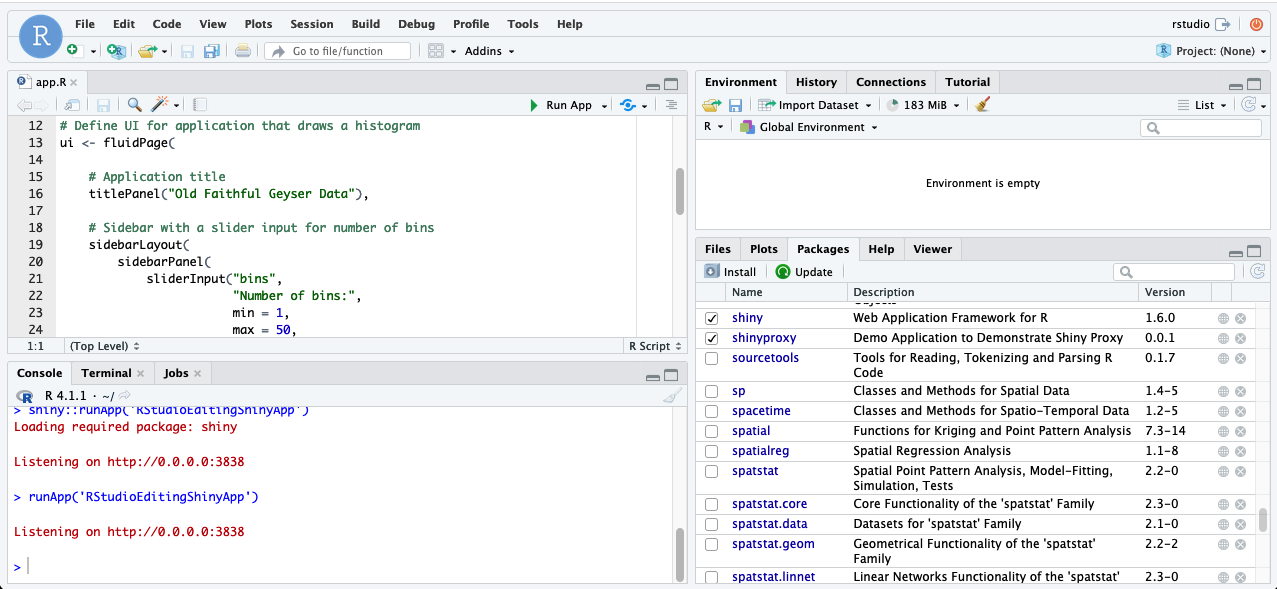Click globe icon in spatial package row
The image size is (1277, 589).
[1223, 431]
